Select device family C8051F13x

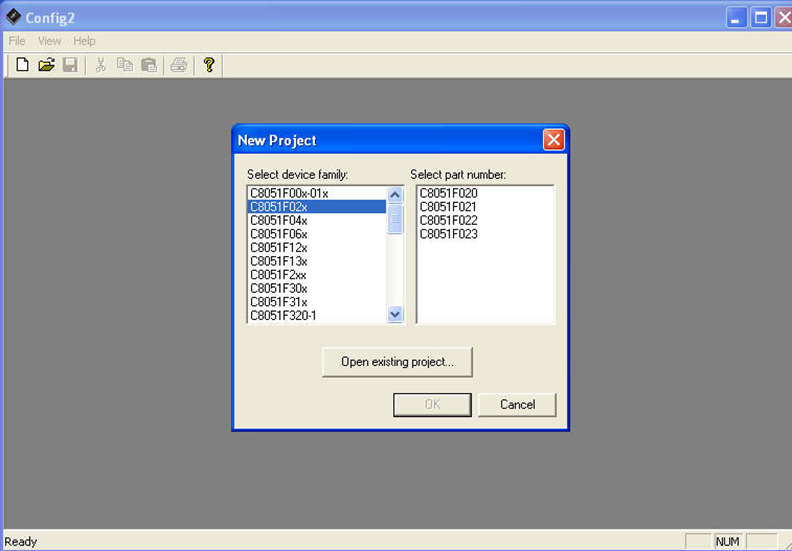point(317,262)
